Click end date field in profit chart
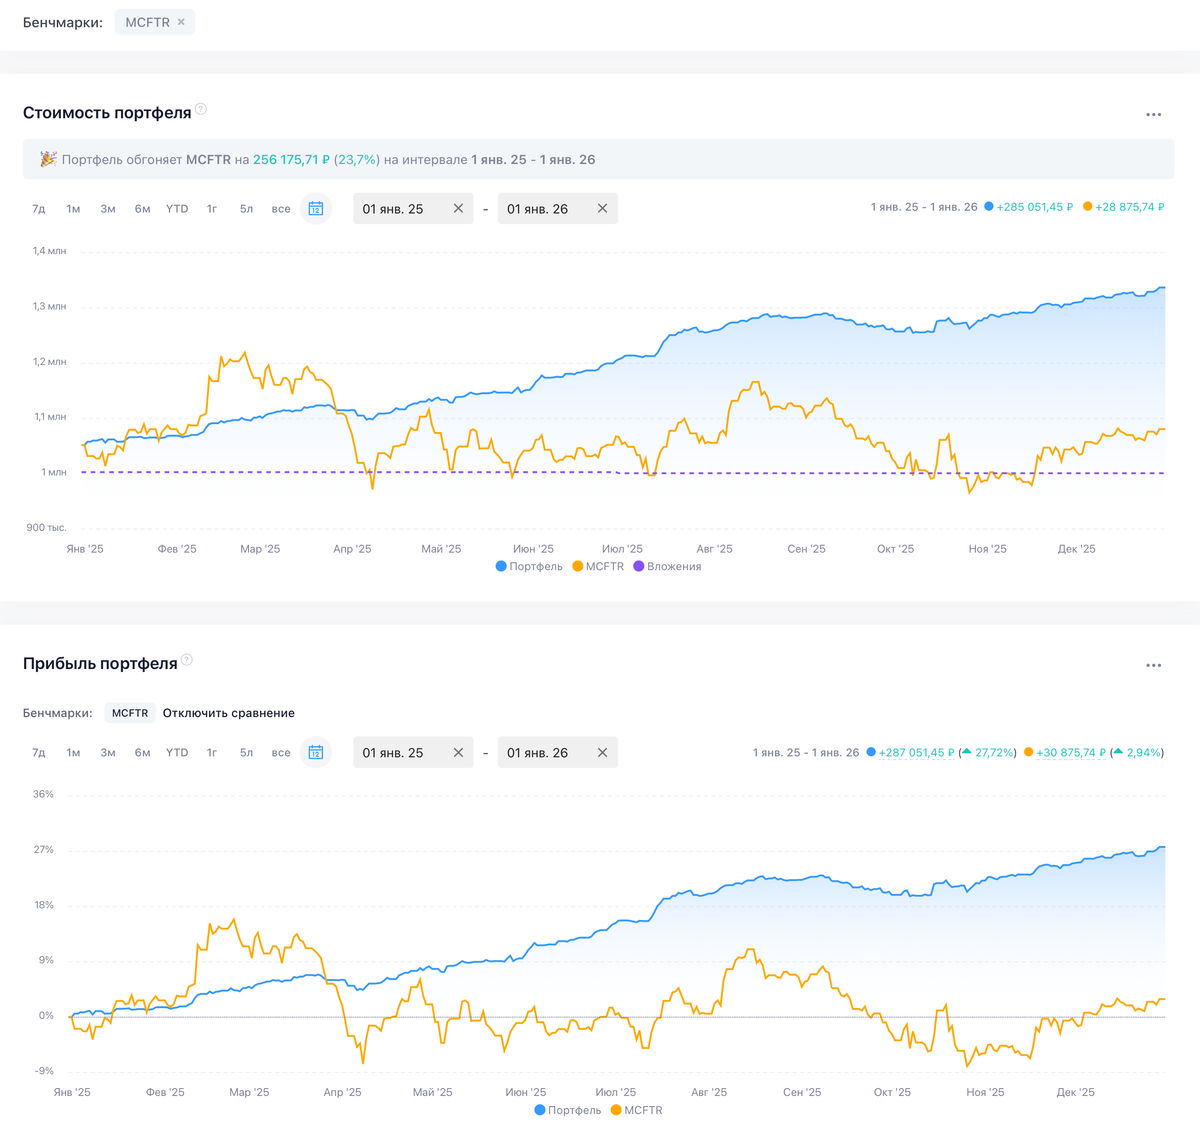Screen dimensions: 1200x1138 545,753
